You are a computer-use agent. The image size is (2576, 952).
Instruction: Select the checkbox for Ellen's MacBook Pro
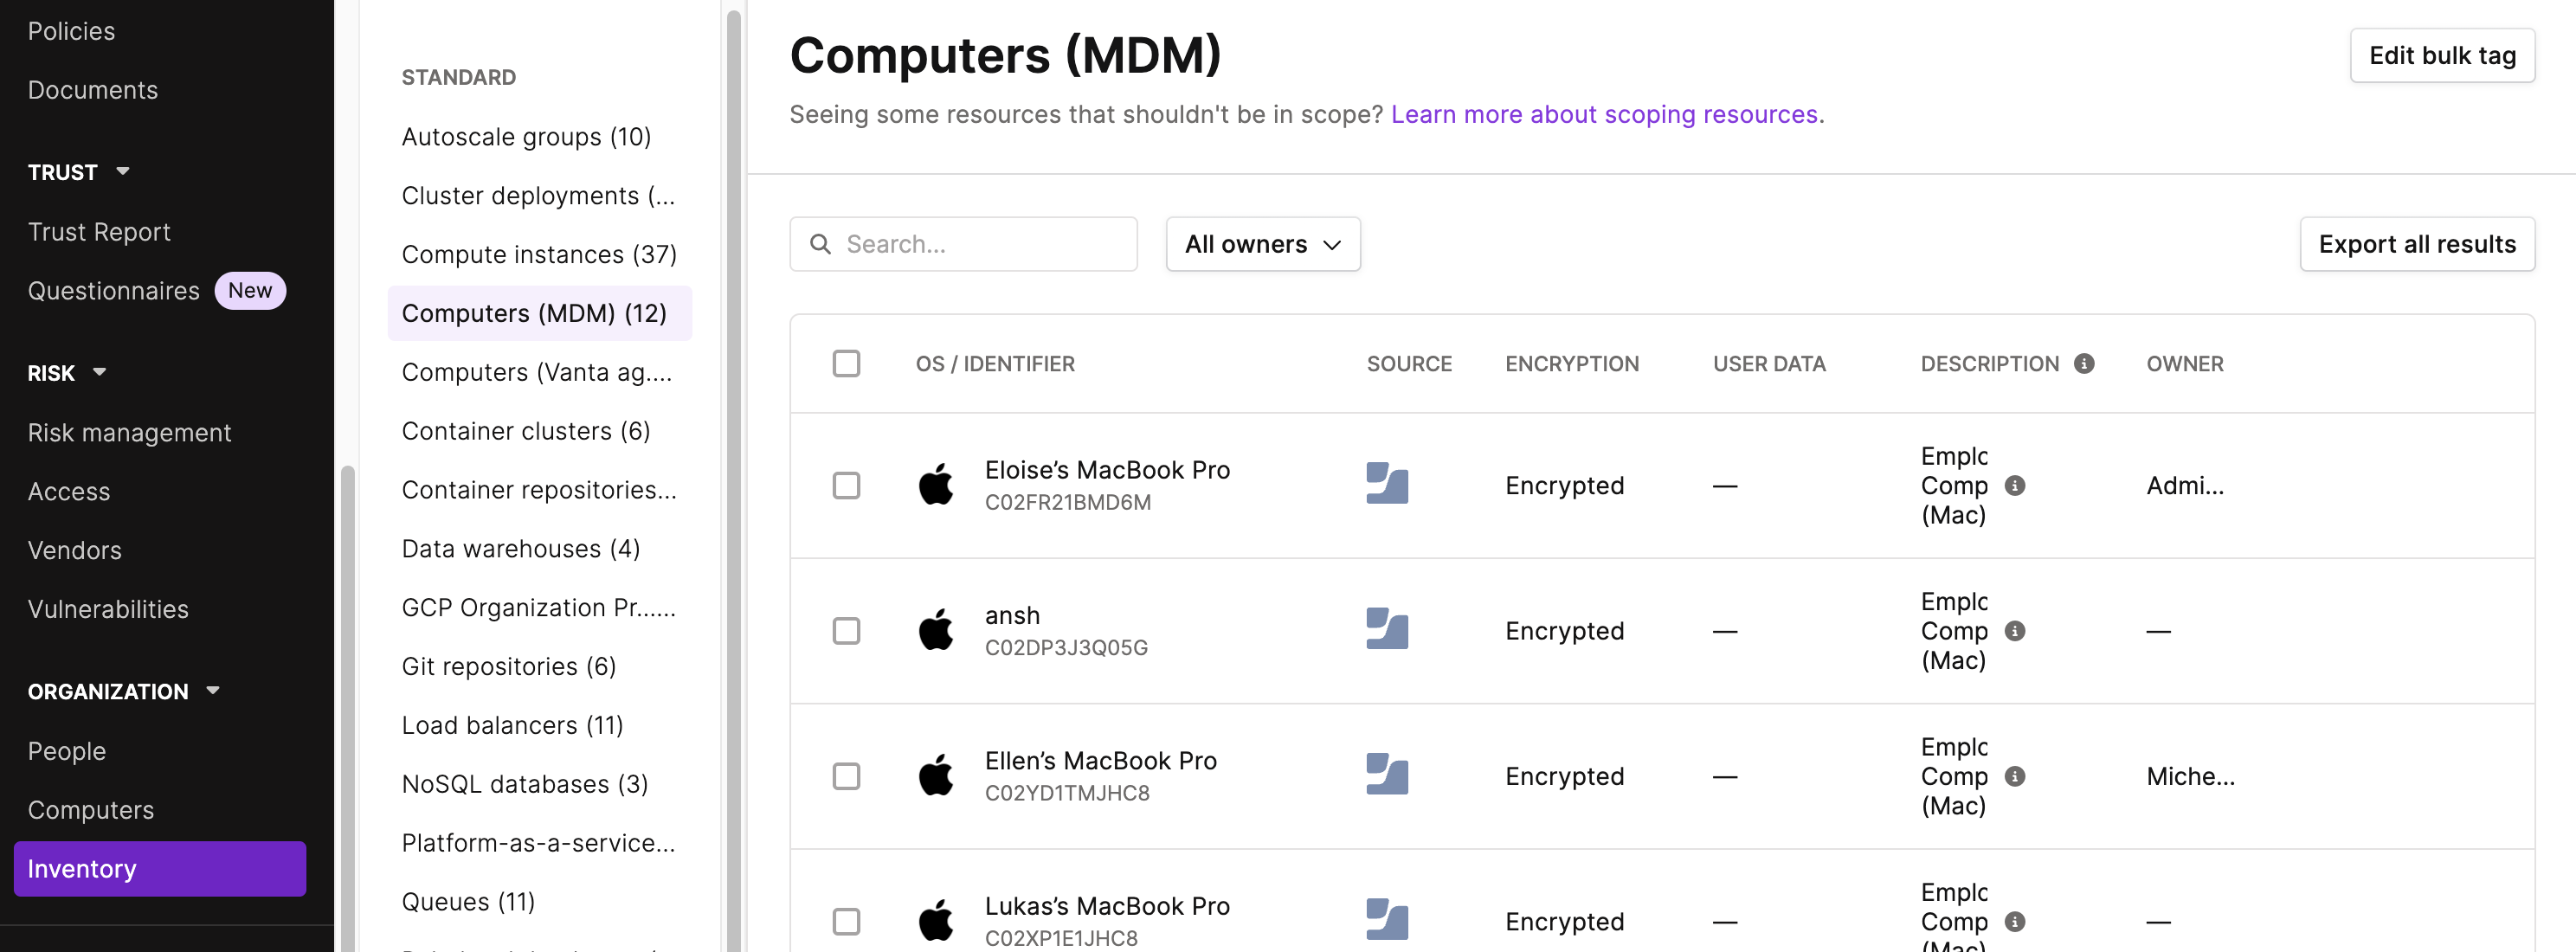[x=846, y=776]
